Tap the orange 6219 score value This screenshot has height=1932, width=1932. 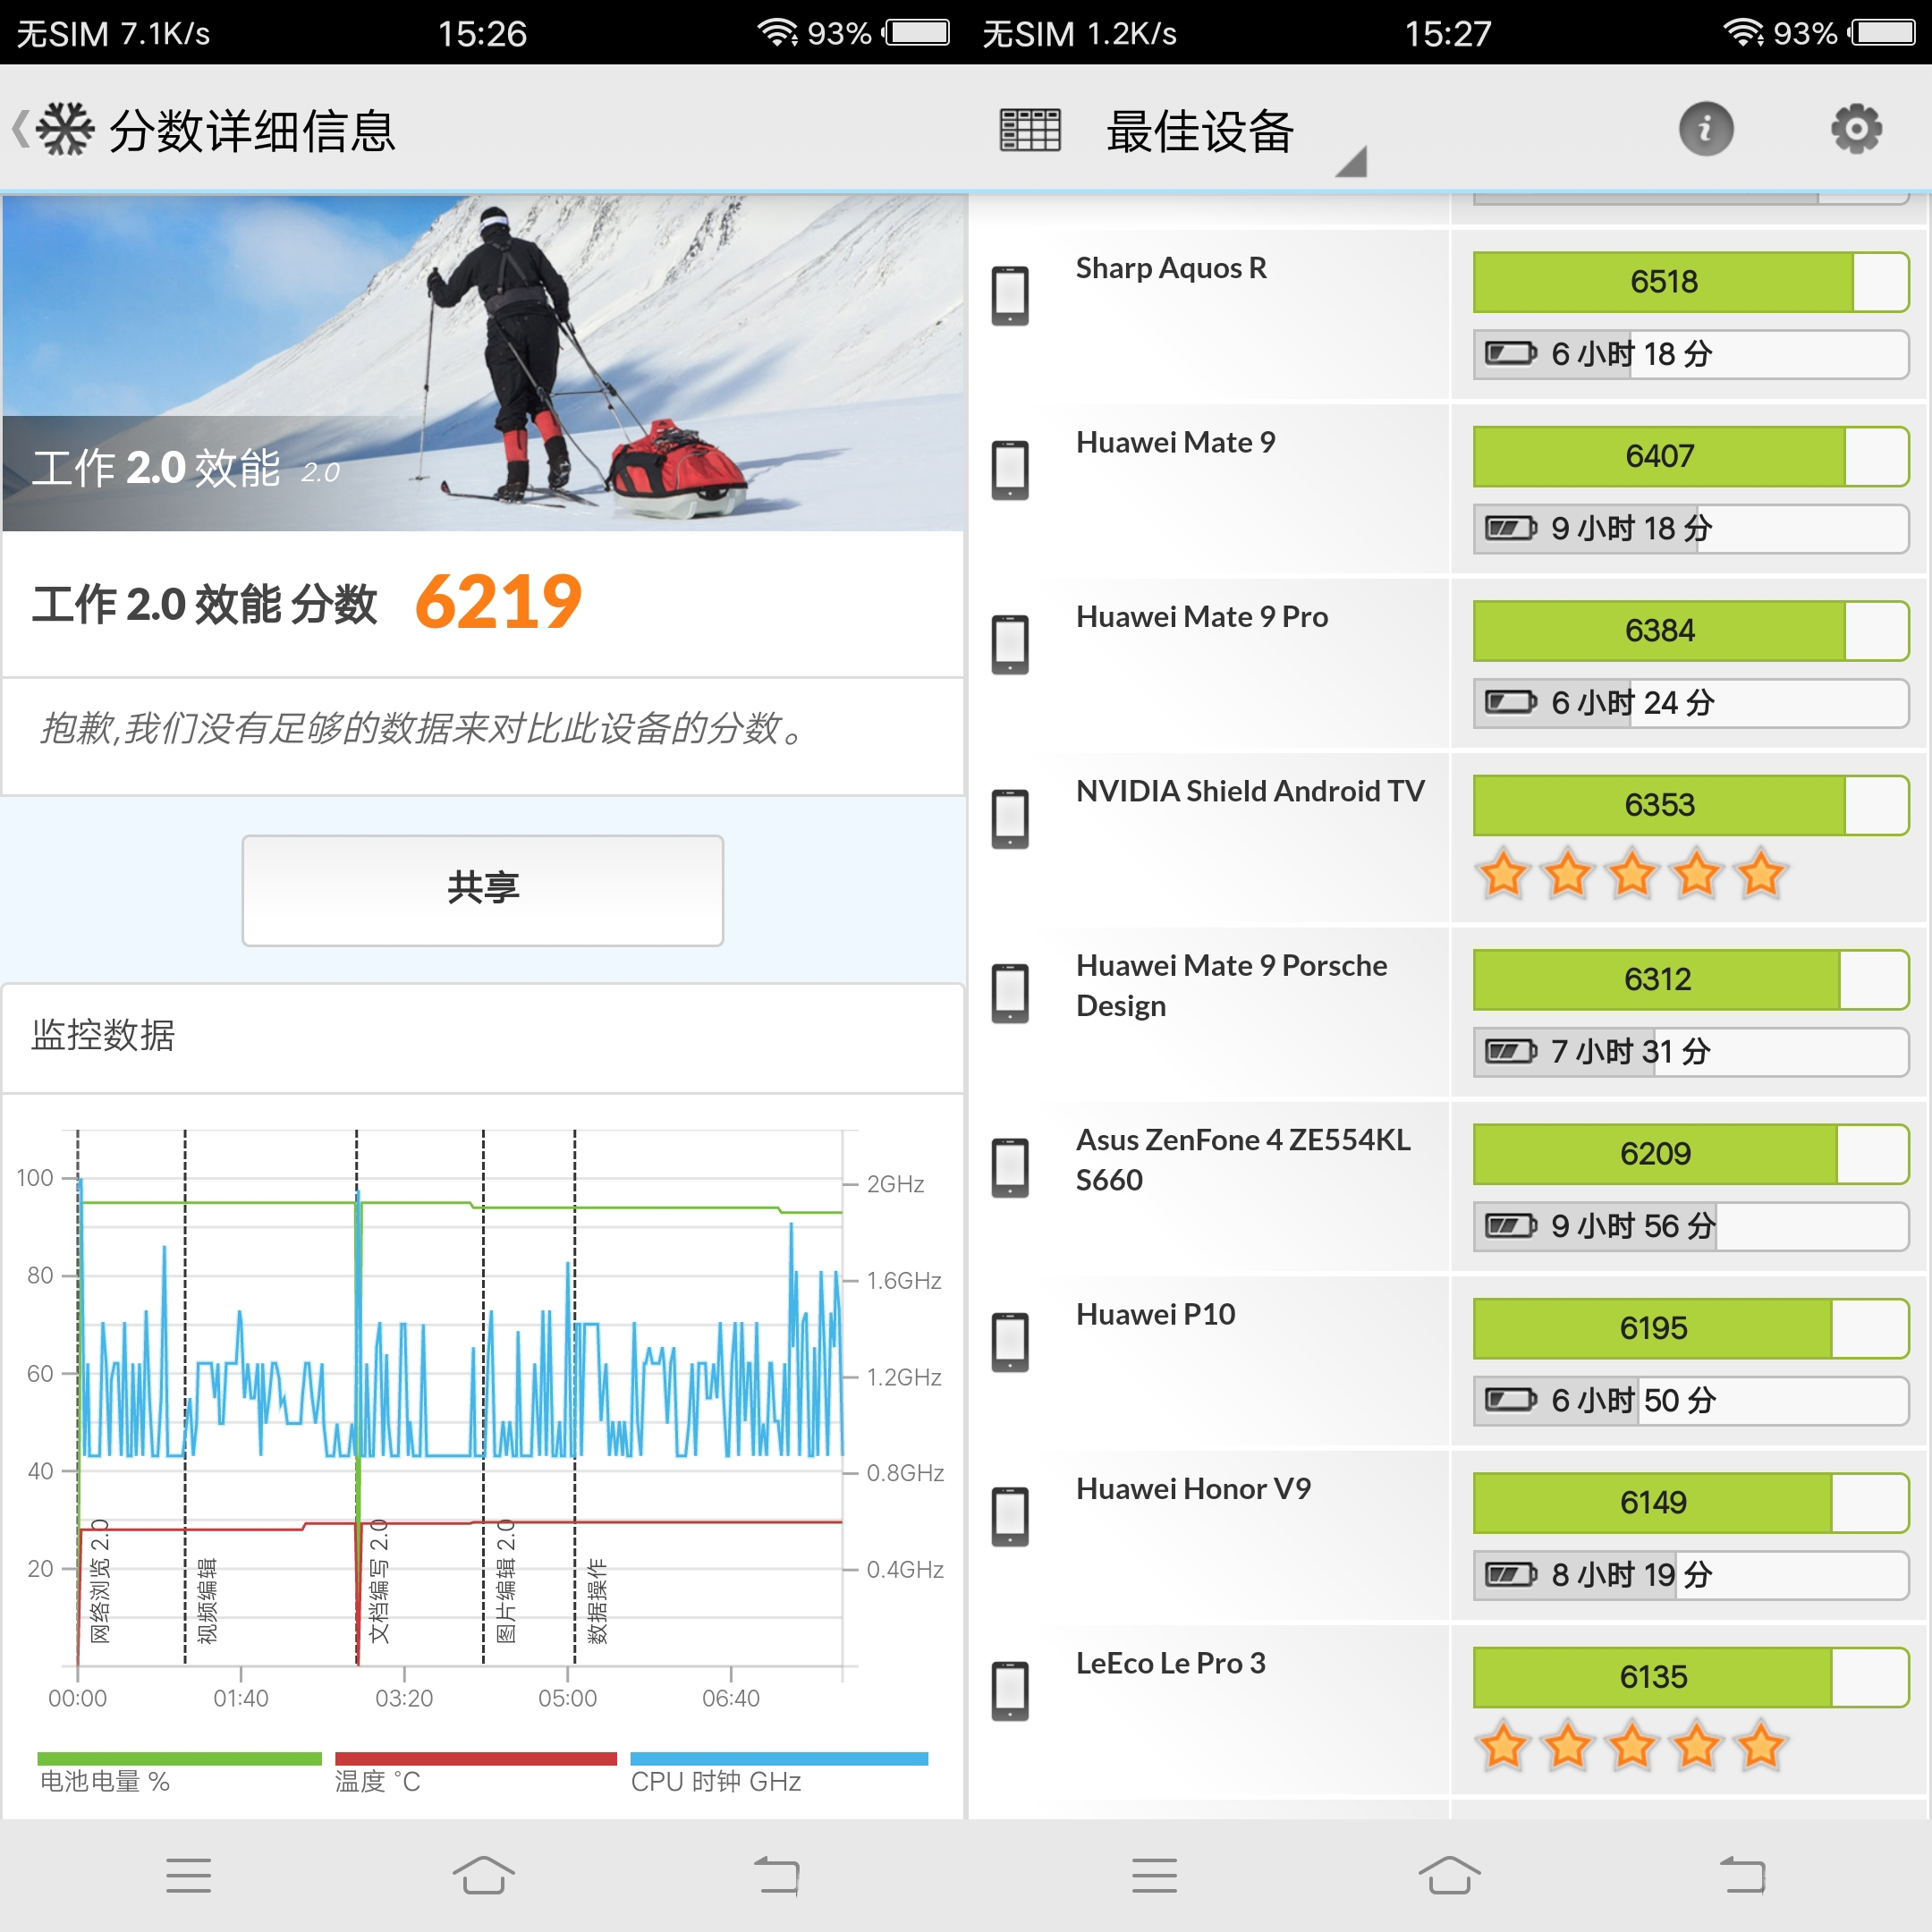point(498,602)
